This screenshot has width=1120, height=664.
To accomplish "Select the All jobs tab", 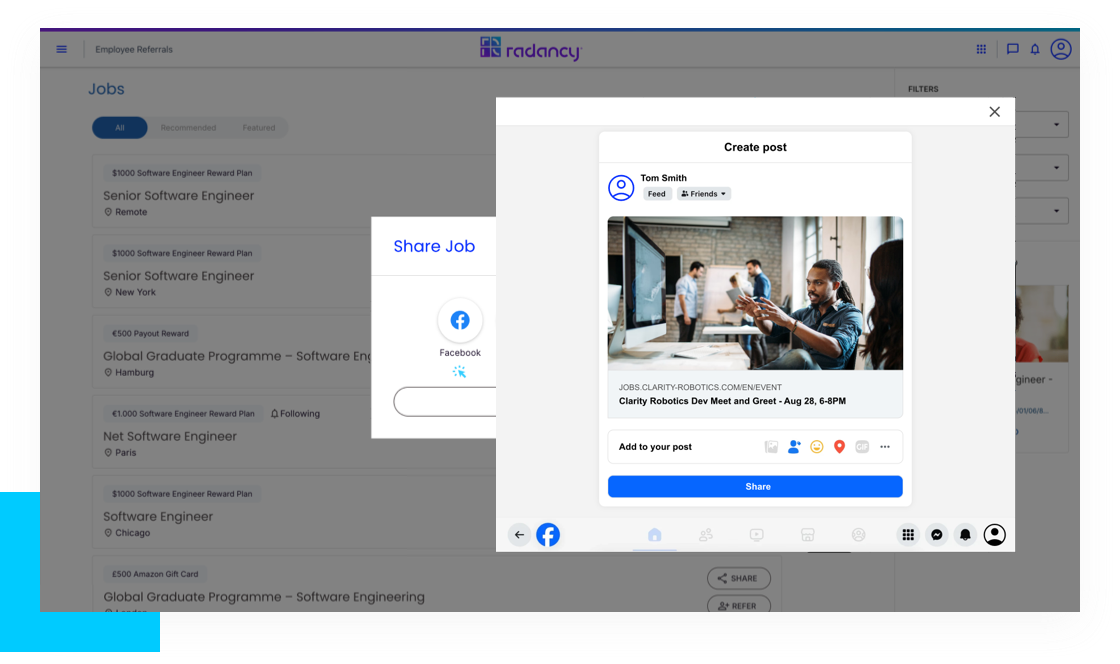I will [x=120, y=128].
